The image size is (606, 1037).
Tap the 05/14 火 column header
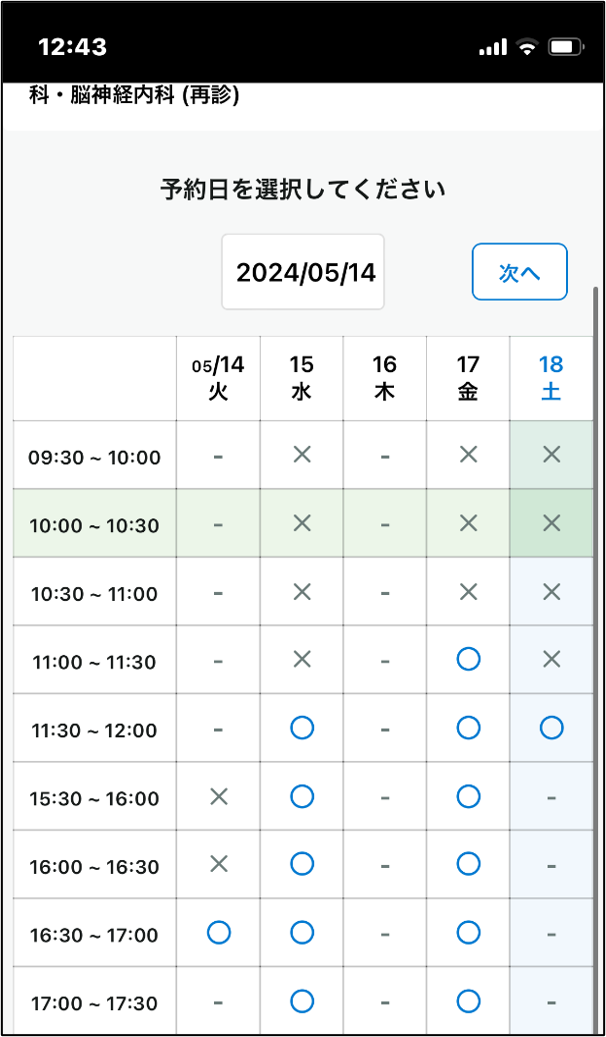(218, 378)
